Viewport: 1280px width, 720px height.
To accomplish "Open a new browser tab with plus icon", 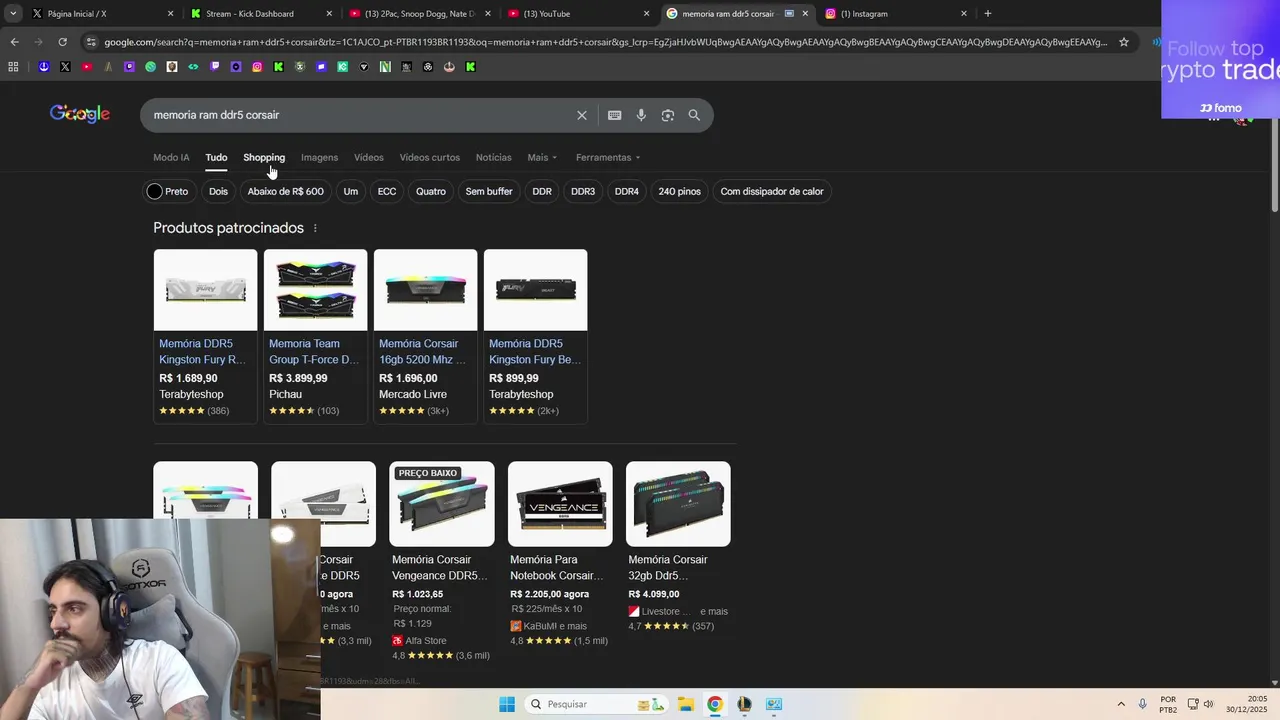I will (x=988, y=13).
